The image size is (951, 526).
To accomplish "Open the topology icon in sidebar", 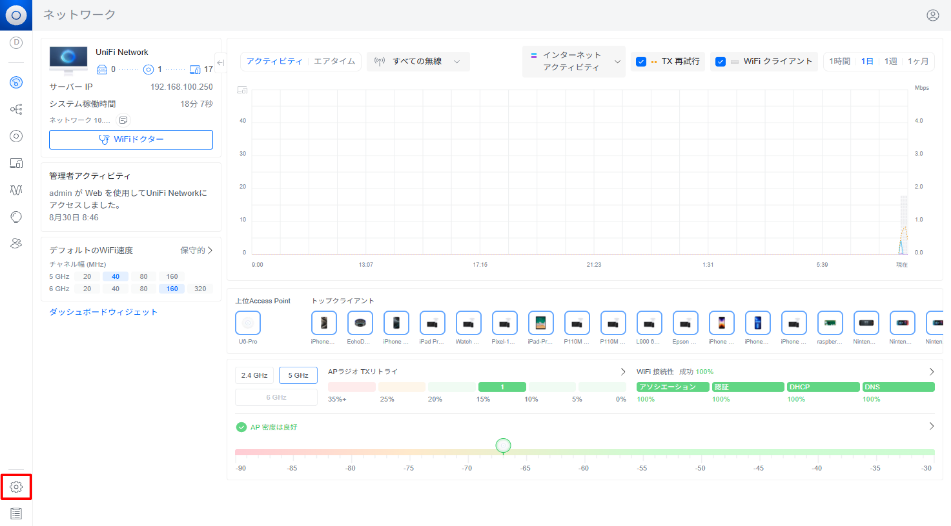I will click(x=16, y=109).
